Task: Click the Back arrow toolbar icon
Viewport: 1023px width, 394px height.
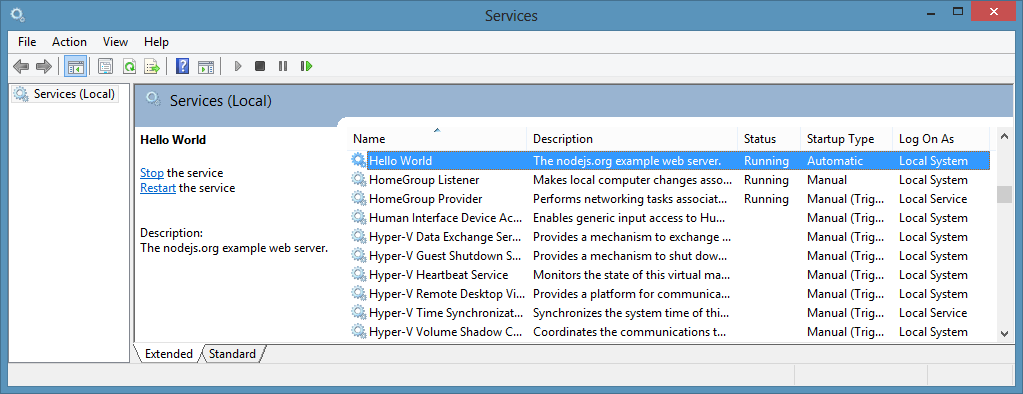Action: click(x=21, y=66)
